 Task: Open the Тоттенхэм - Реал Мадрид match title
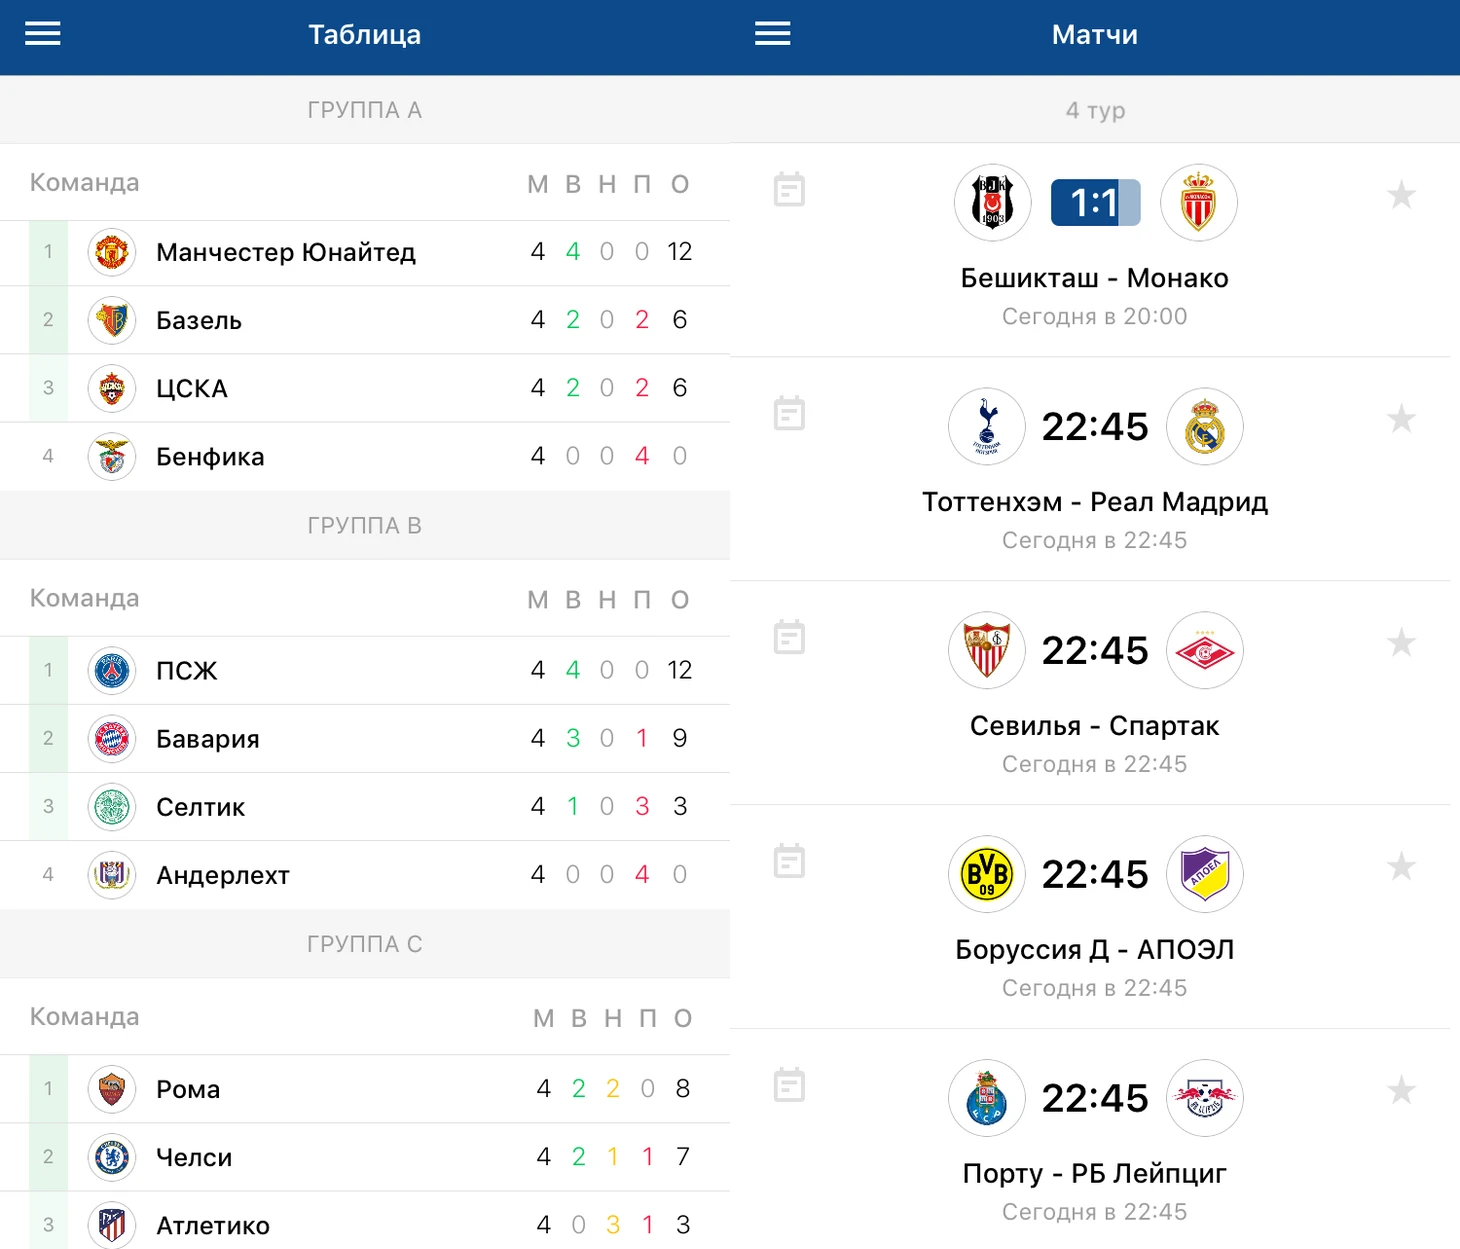(x=1095, y=502)
